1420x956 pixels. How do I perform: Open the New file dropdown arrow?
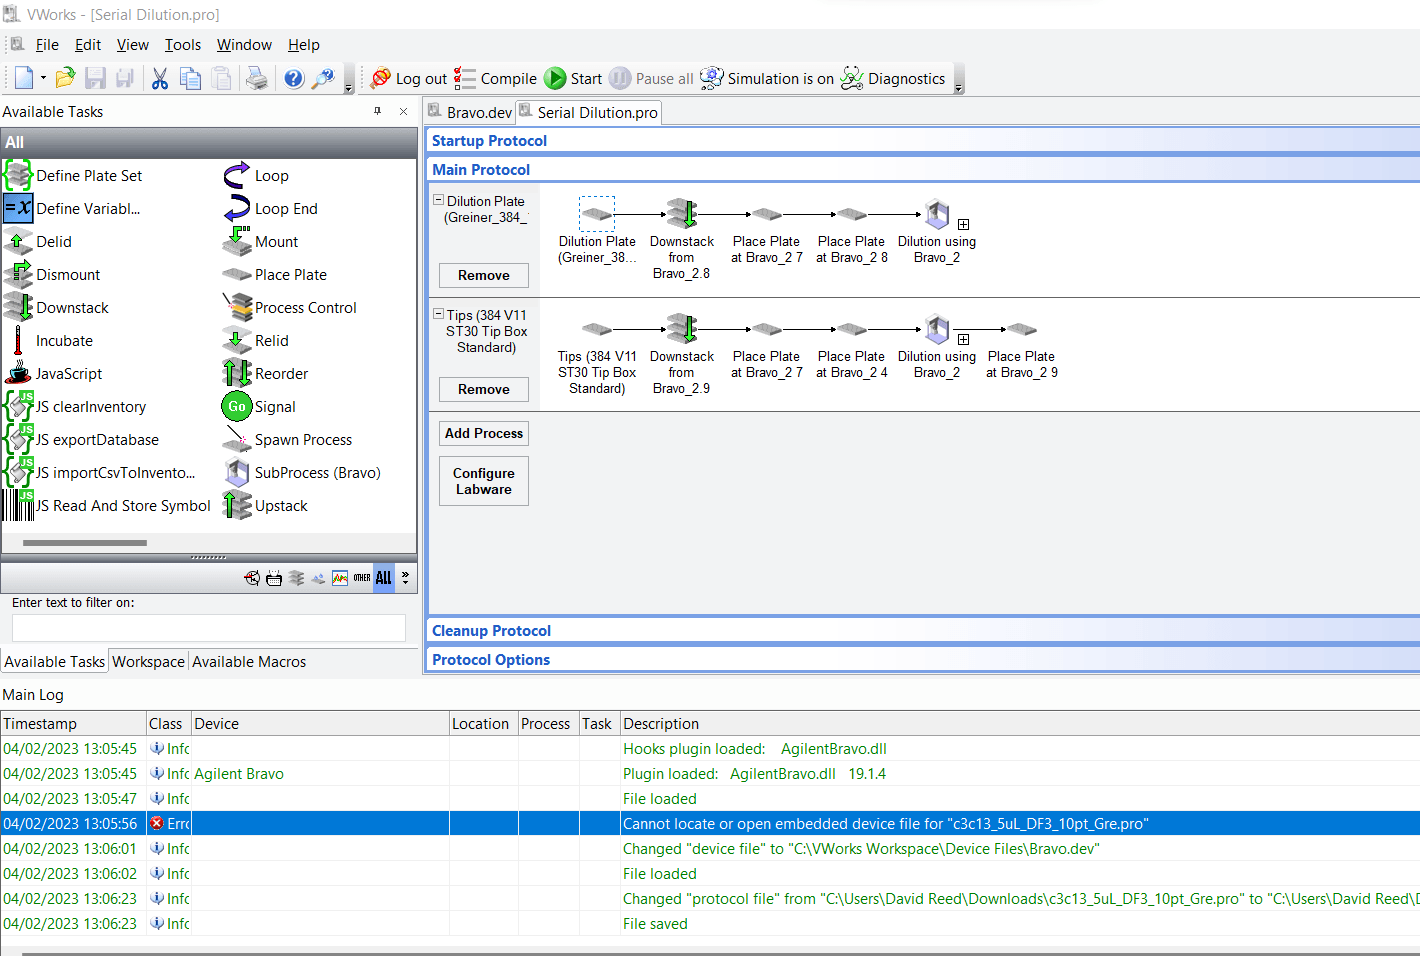point(43,78)
